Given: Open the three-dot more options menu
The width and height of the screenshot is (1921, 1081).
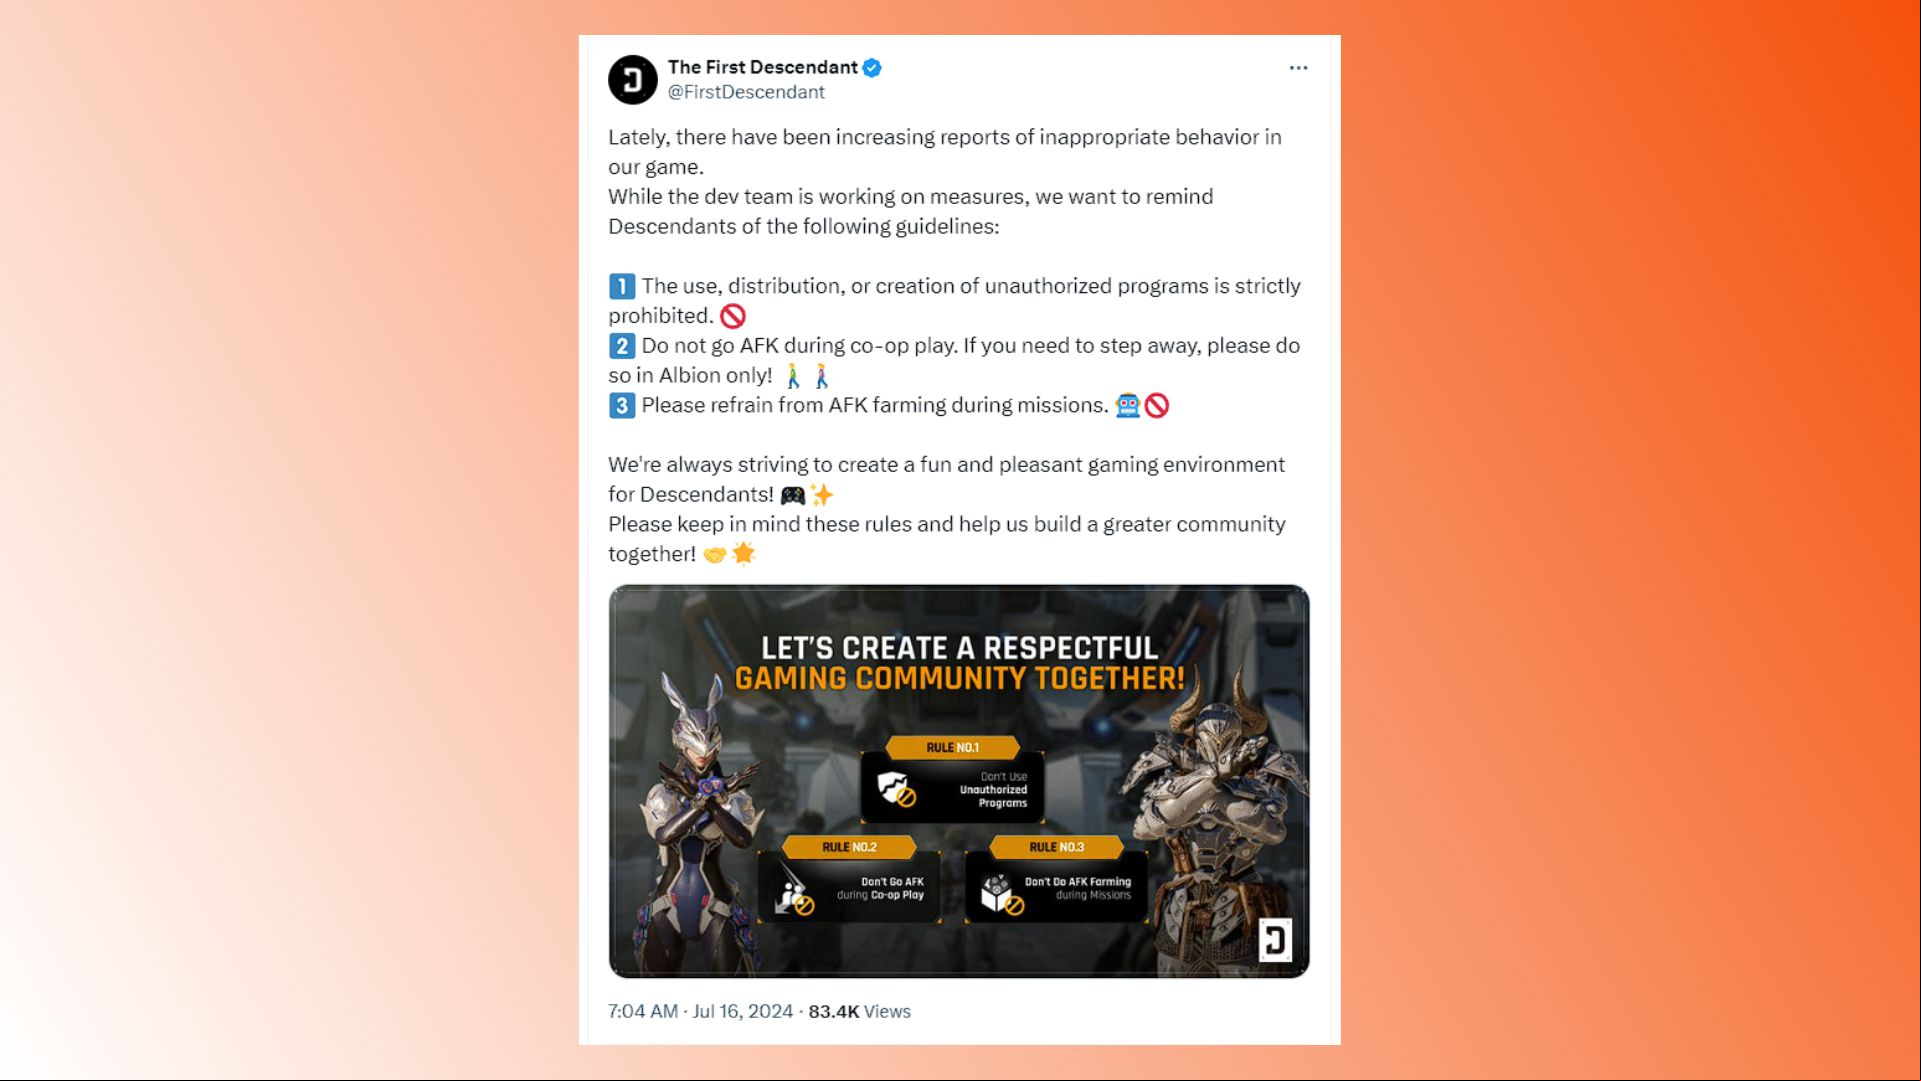Looking at the screenshot, I should pyautogui.click(x=1298, y=68).
